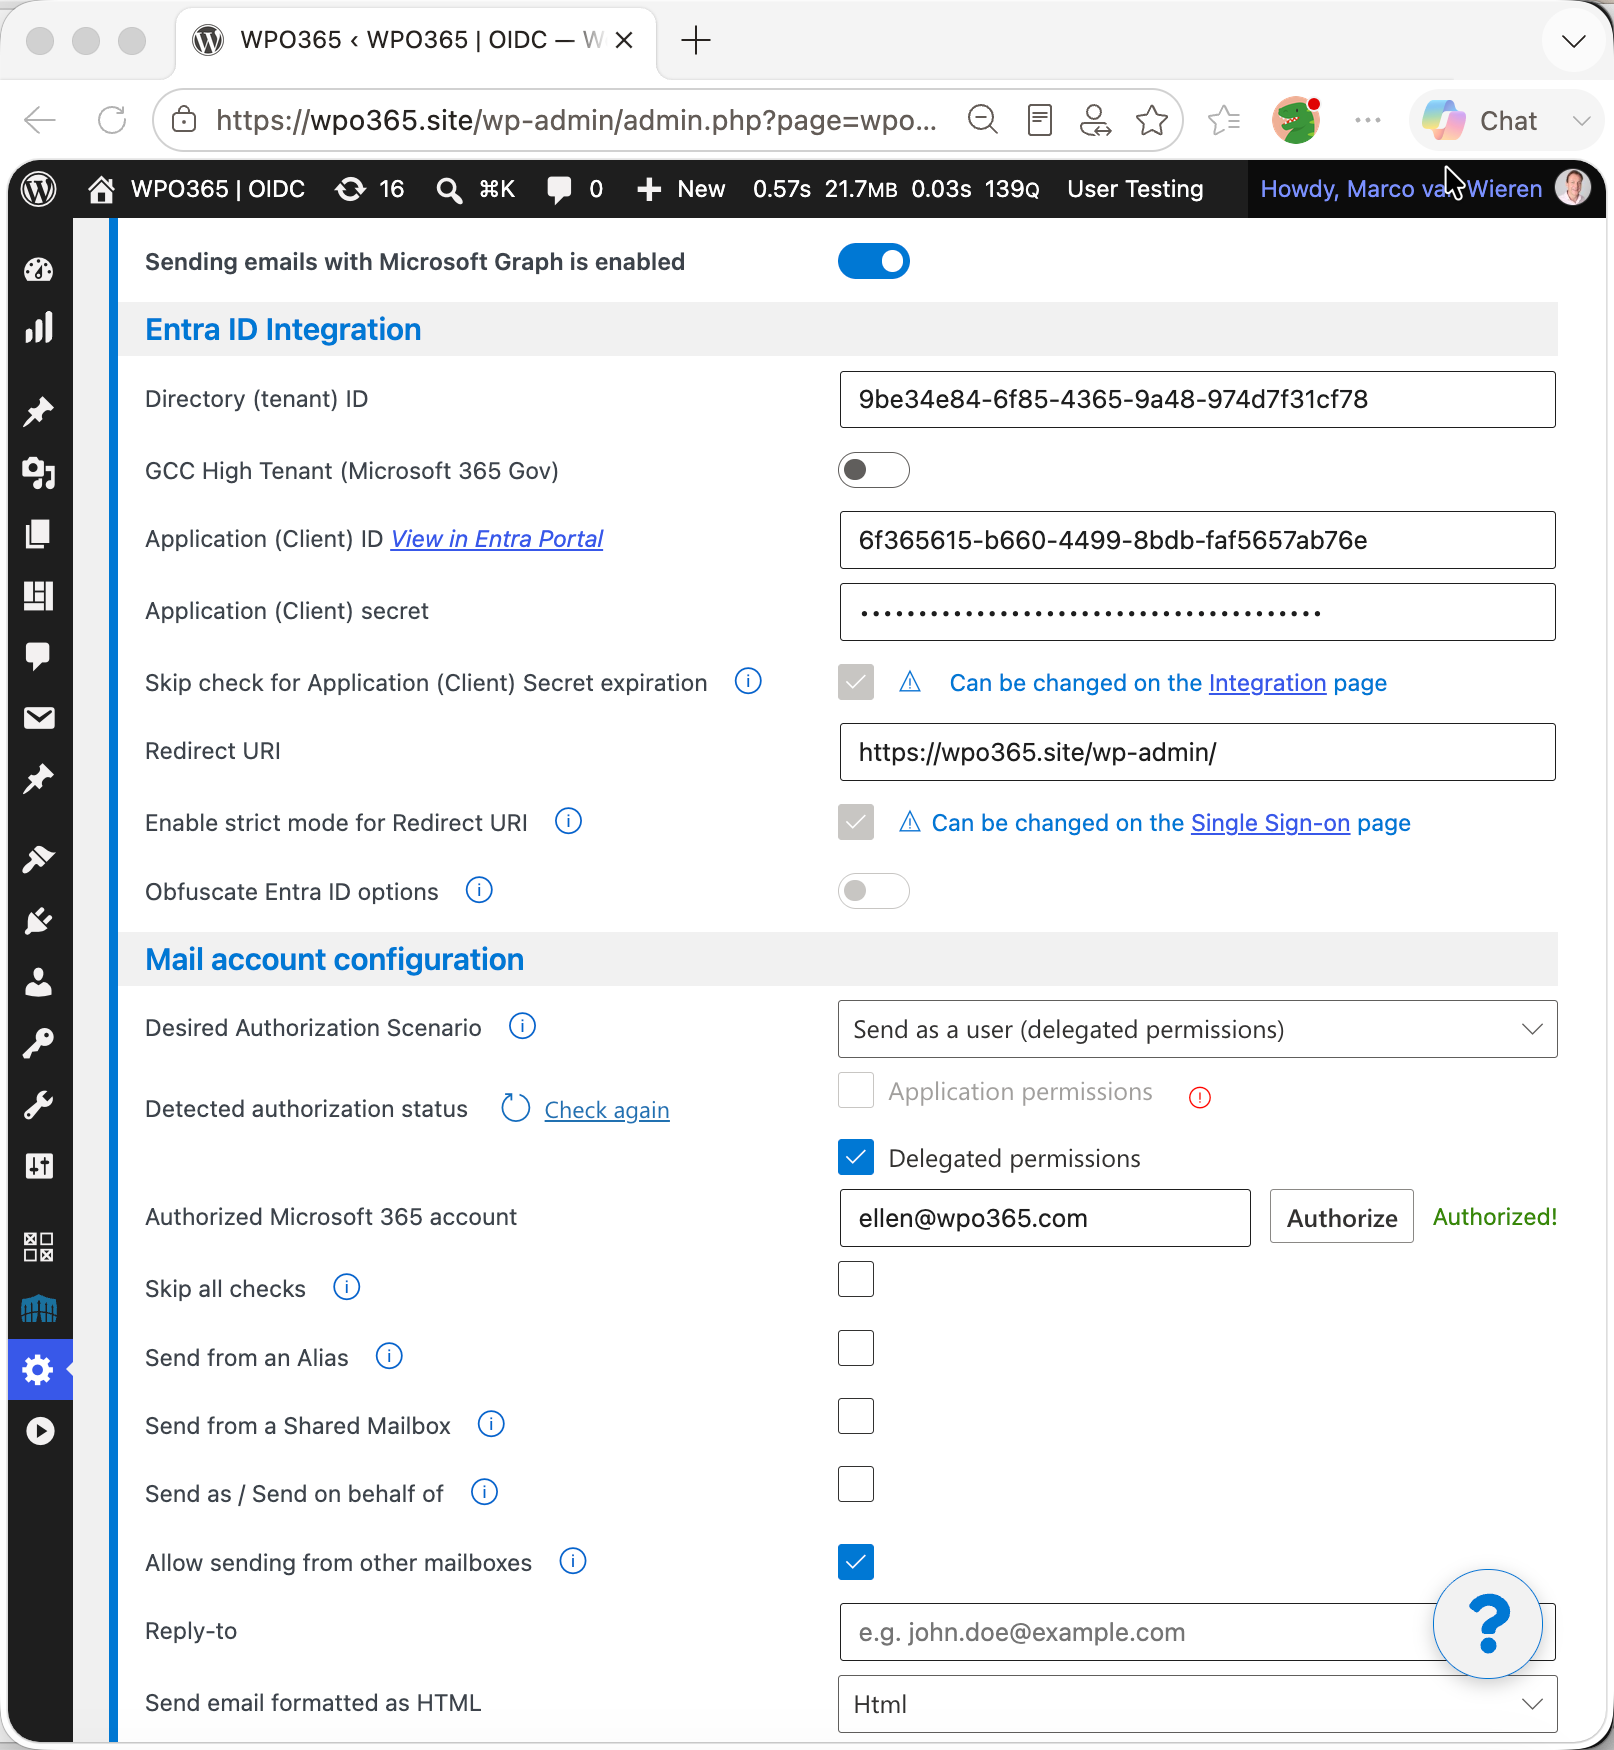Open the envelope mail sidebar icon
This screenshot has width=1614, height=1750.
click(x=39, y=717)
